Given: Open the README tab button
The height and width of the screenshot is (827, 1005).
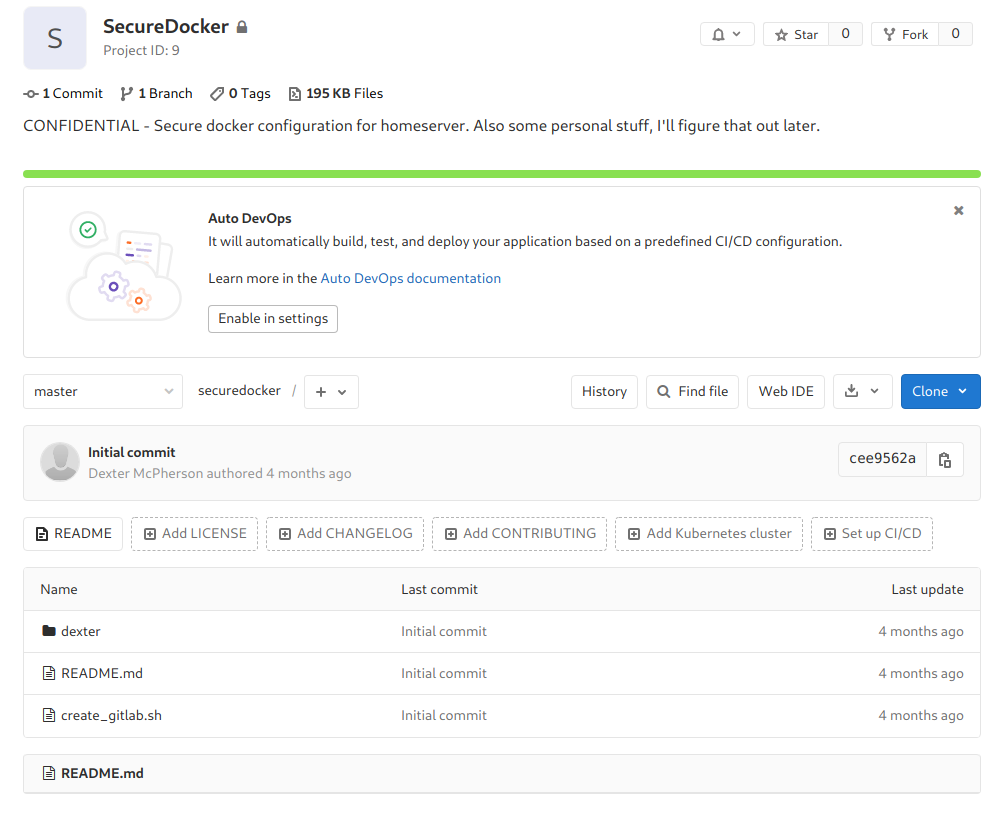Looking at the screenshot, I should [x=73, y=534].
